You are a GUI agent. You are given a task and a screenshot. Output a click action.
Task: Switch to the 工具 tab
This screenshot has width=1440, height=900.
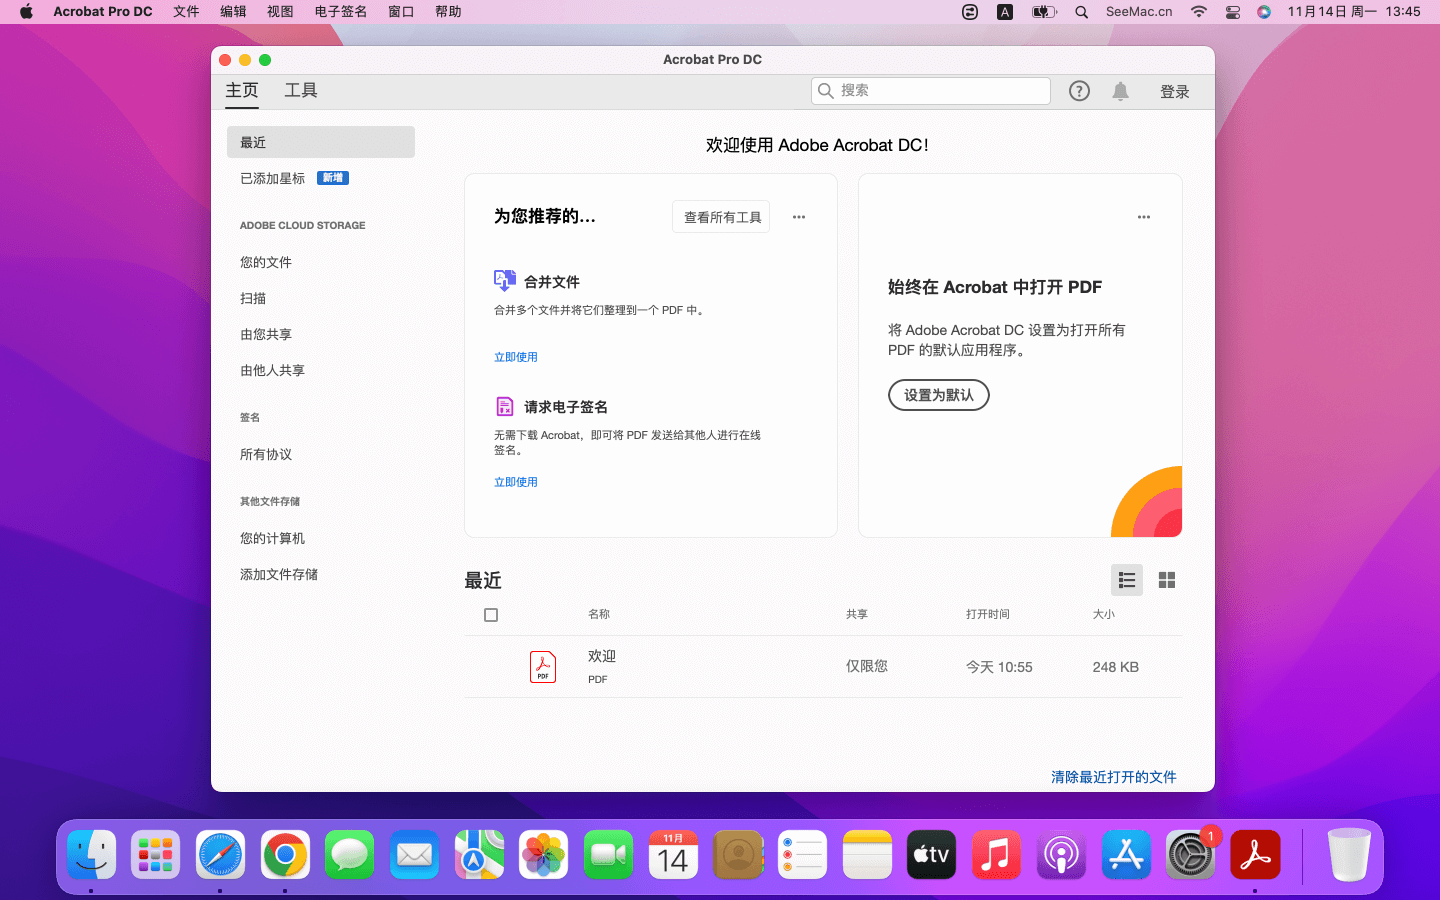coord(301,91)
